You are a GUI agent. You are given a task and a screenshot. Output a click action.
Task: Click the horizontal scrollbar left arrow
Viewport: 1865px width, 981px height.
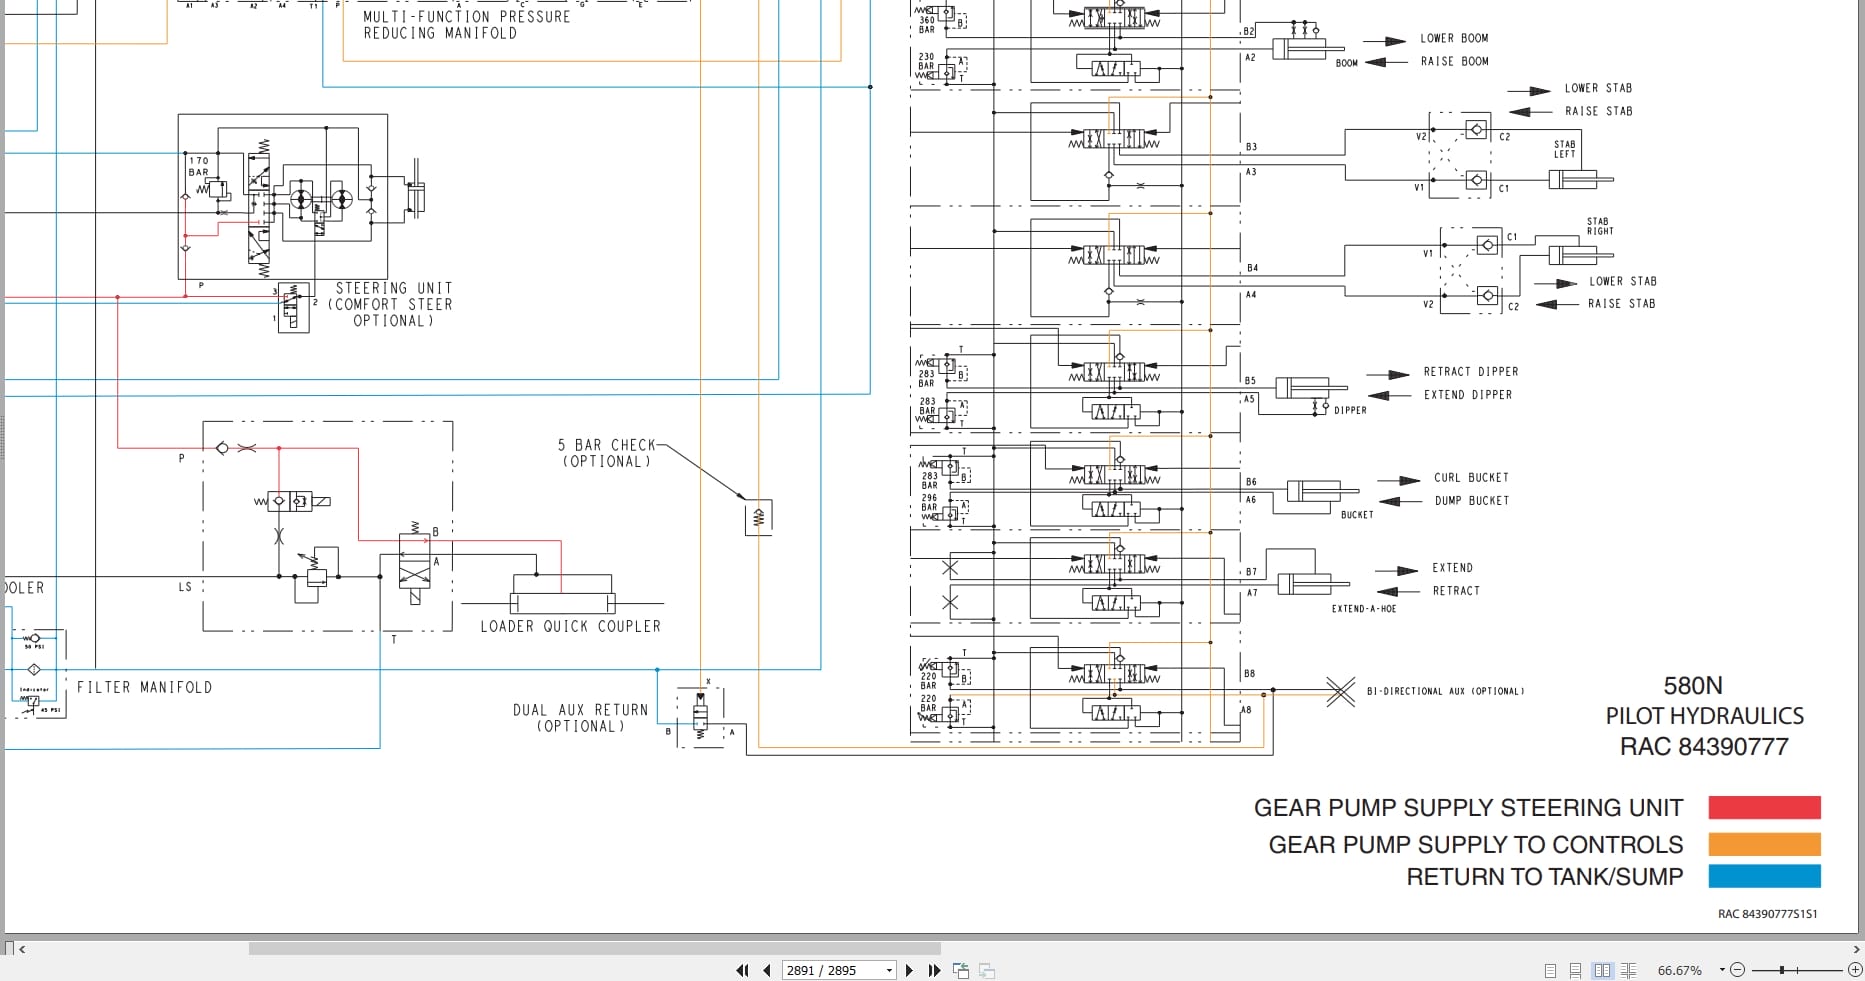[22, 949]
